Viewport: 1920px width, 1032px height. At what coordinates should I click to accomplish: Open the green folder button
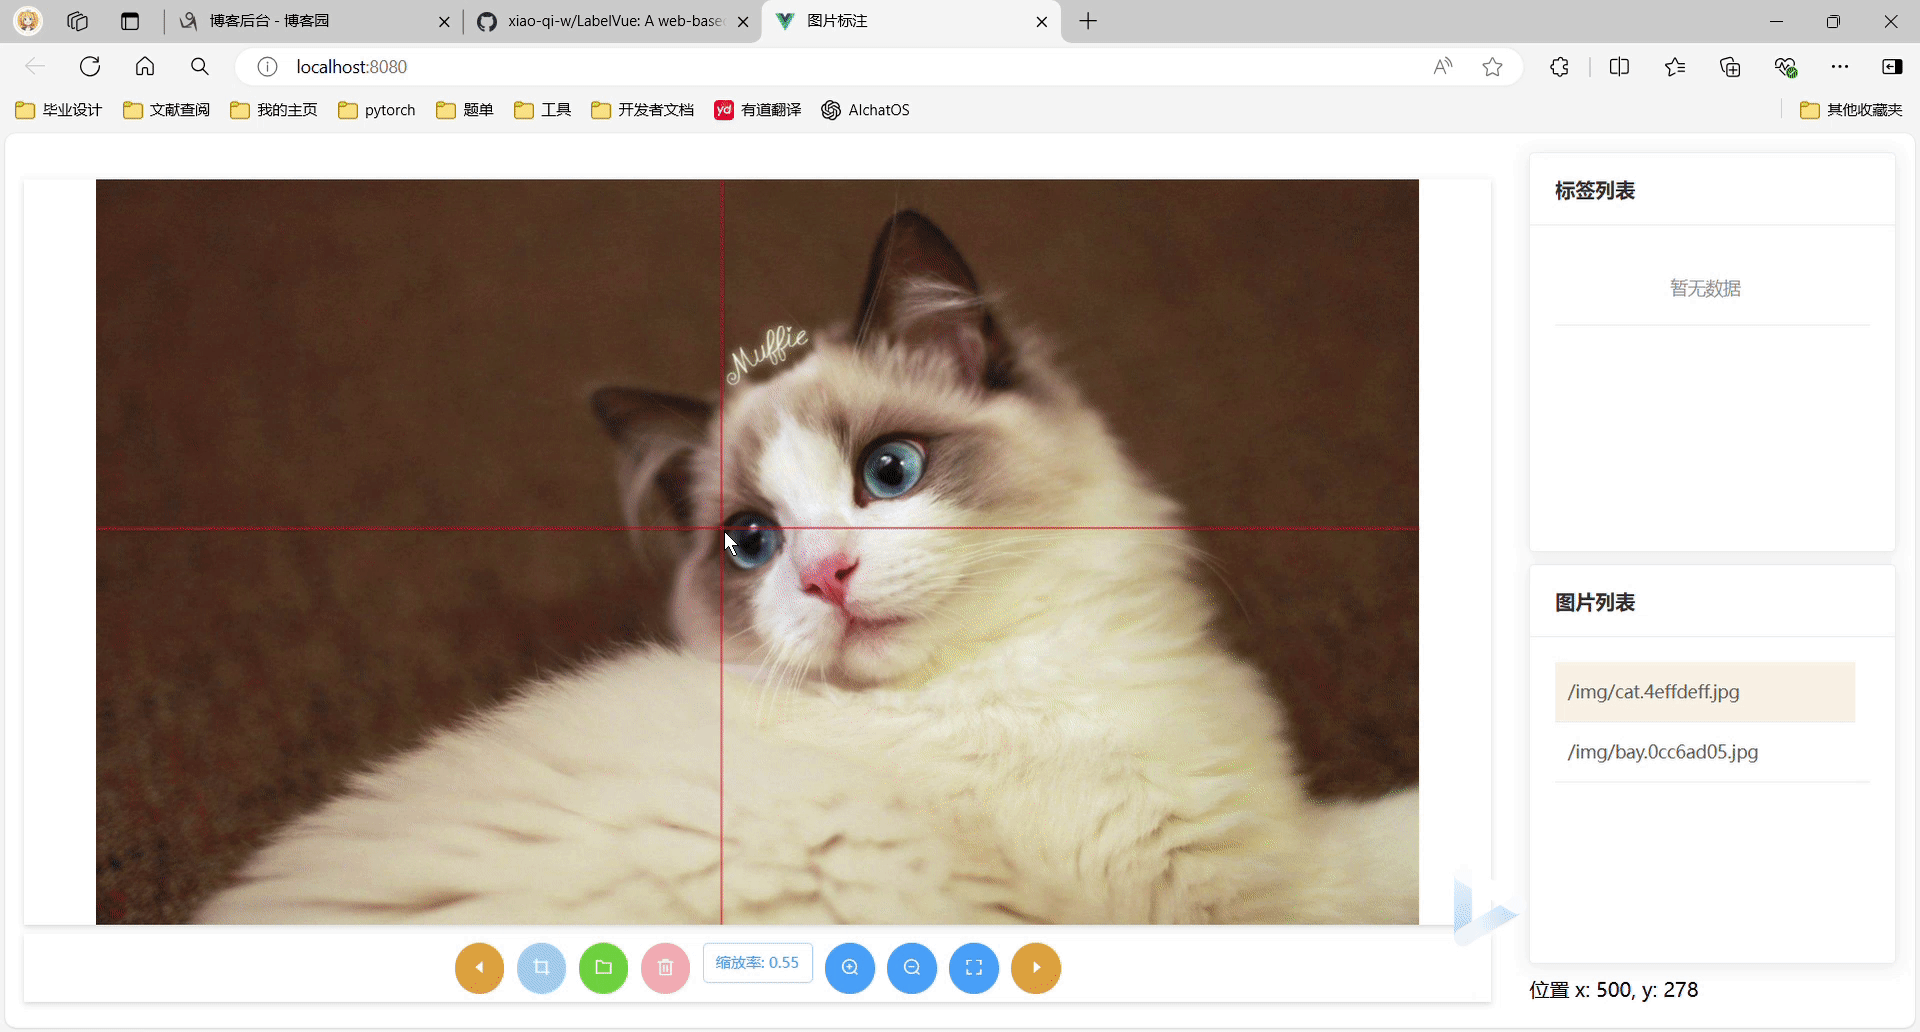click(x=603, y=968)
